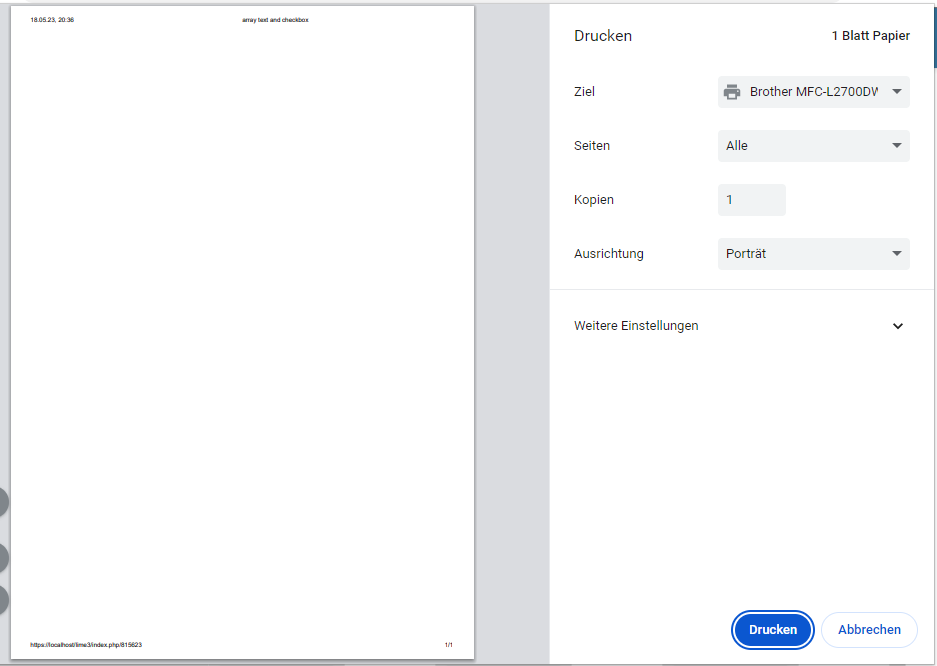This screenshot has height=666, width=937.
Task: Open the Brother MFC-L2700DW destination dropdown
Action: pyautogui.click(x=814, y=92)
